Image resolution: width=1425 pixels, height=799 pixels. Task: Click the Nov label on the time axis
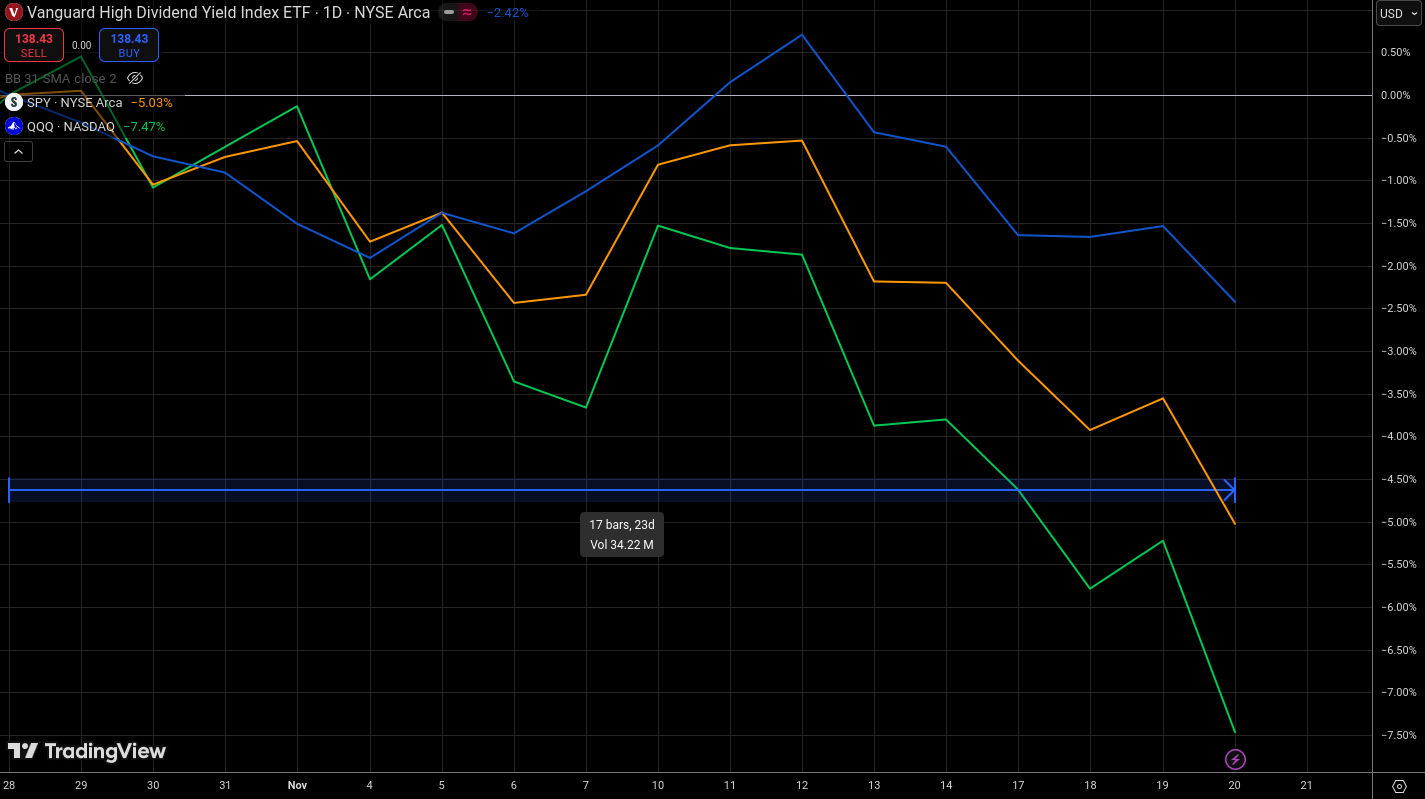(297, 785)
